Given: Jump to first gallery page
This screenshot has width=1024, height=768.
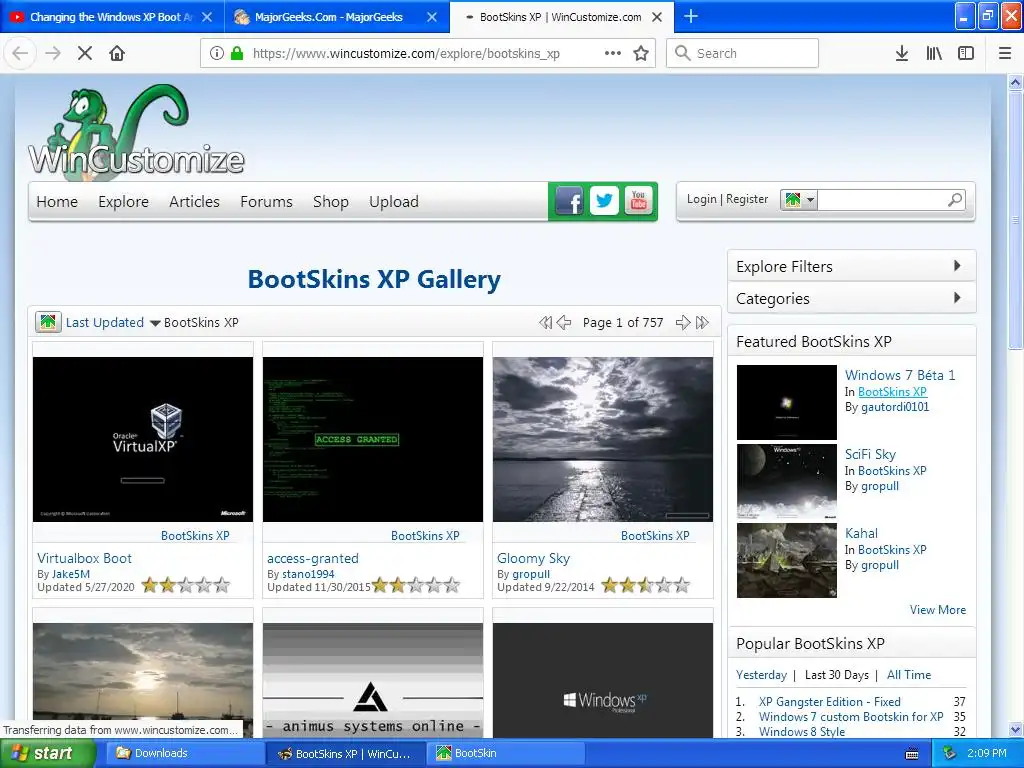Looking at the screenshot, I should coord(545,323).
